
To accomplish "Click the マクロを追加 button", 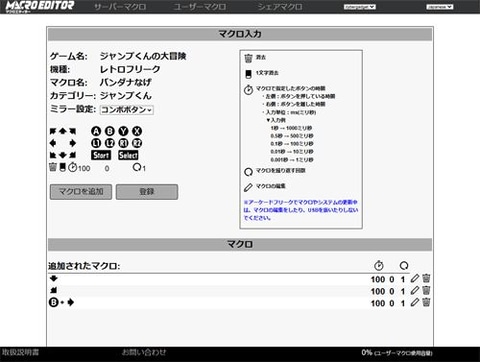I will [81, 192].
